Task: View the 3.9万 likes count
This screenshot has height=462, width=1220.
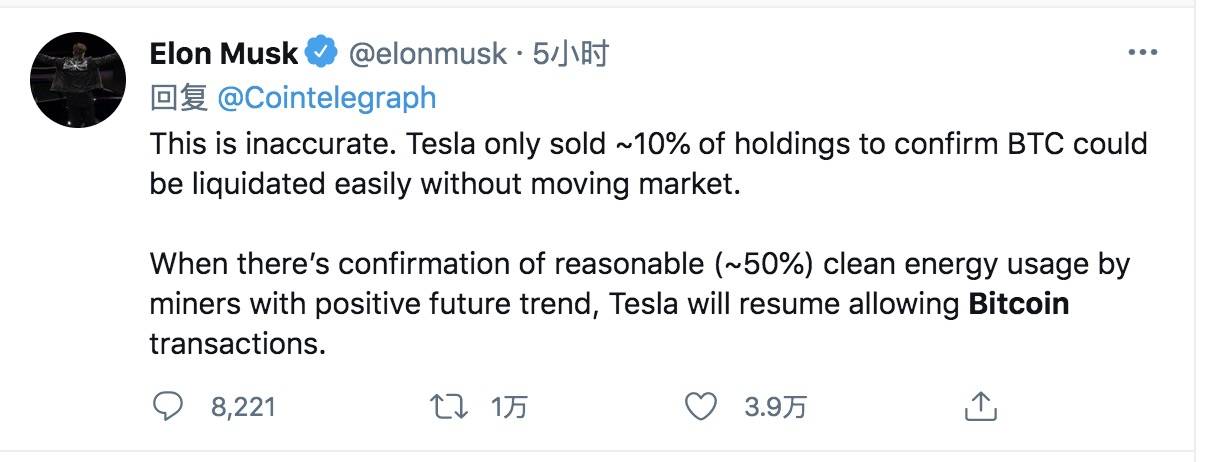Action: click(x=776, y=406)
